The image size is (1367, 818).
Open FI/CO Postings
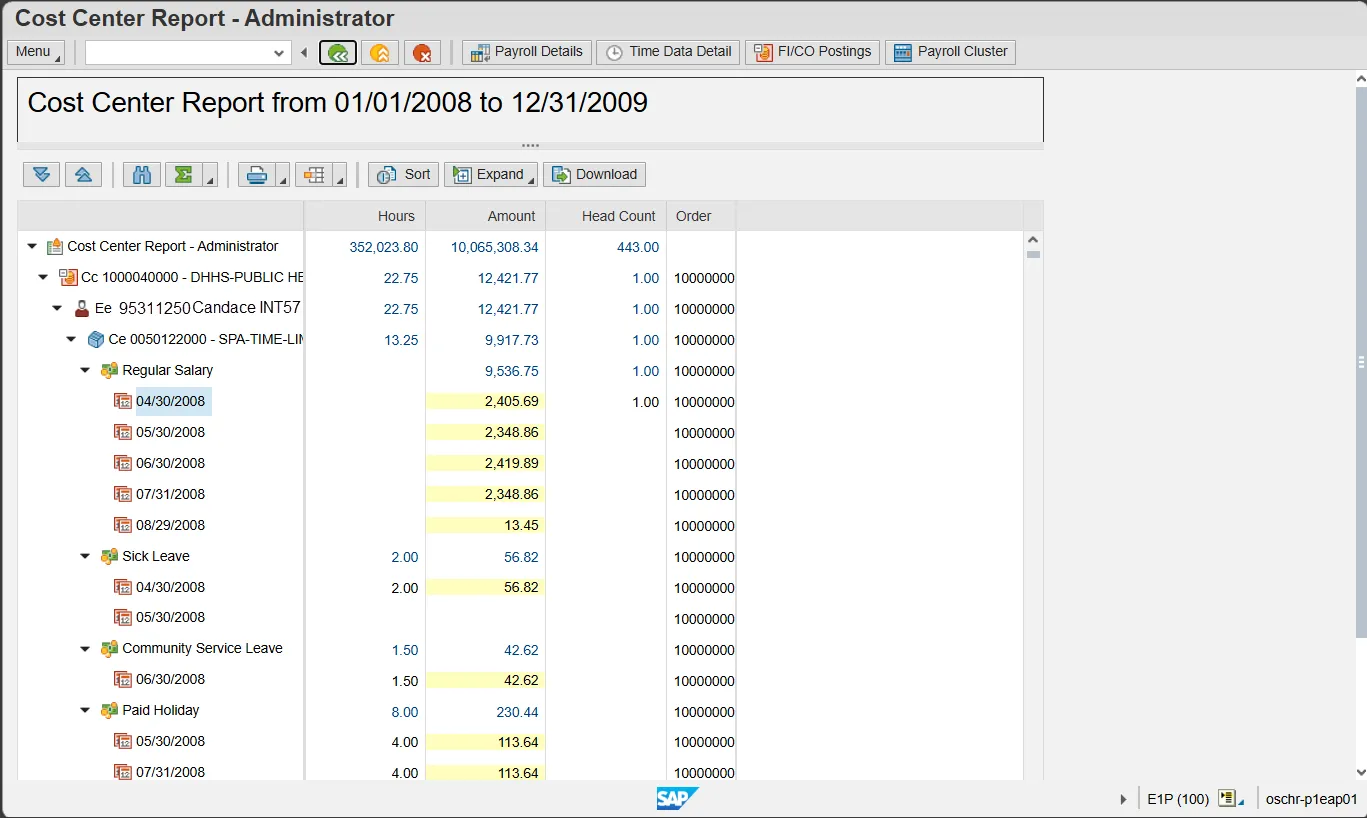point(812,52)
